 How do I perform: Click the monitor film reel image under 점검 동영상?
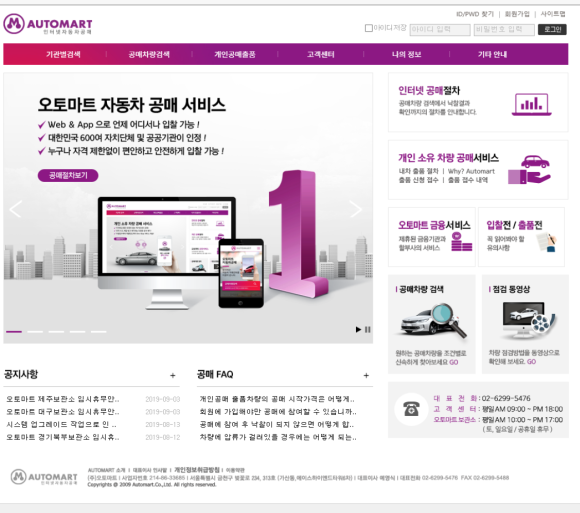coord(528,321)
